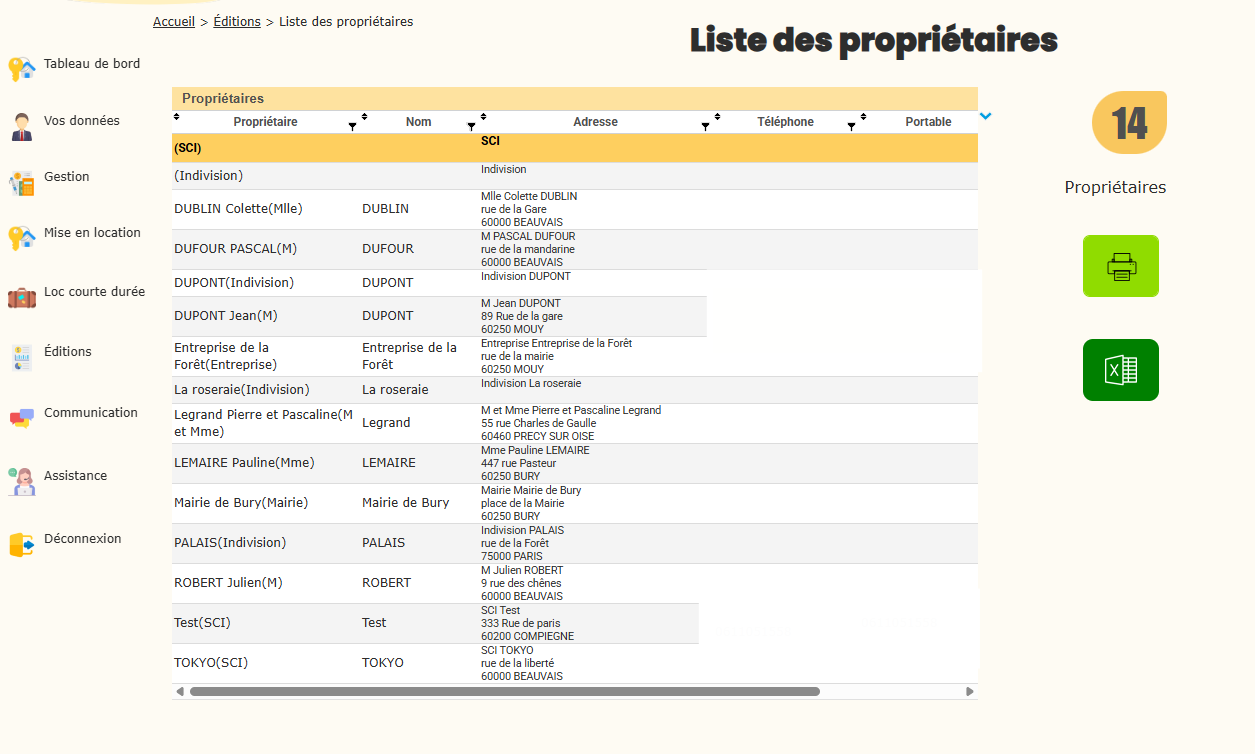Sort the table by Téléphone column

pos(785,122)
